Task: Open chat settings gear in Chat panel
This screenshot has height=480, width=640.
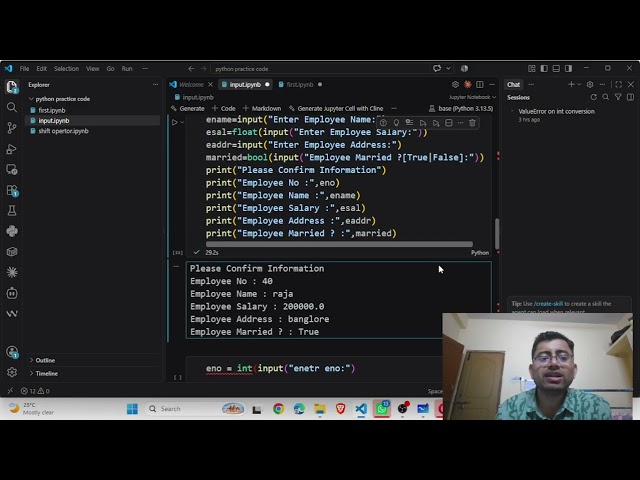Action: coord(590,84)
